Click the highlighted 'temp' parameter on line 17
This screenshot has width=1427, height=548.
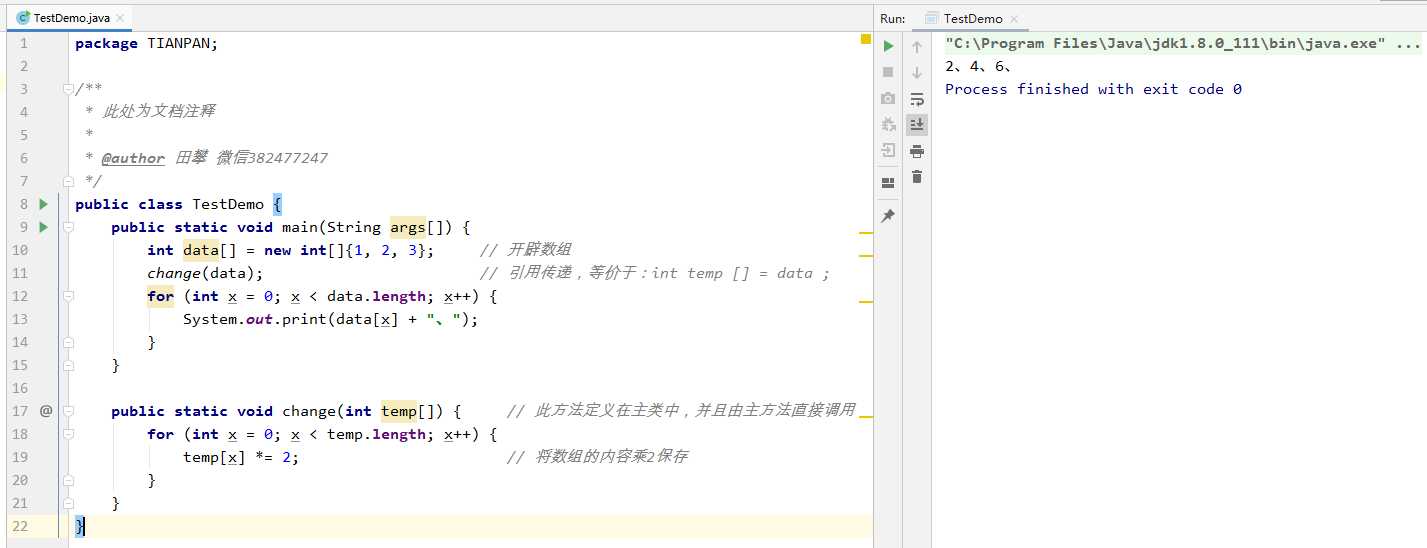pos(399,411)
